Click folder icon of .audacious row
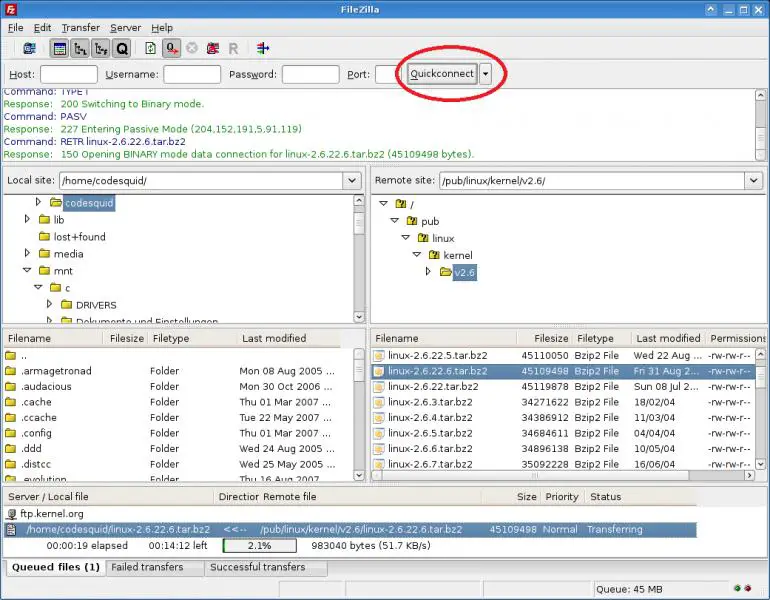Screen dimensions: 770x600 (x=10, y=386)
